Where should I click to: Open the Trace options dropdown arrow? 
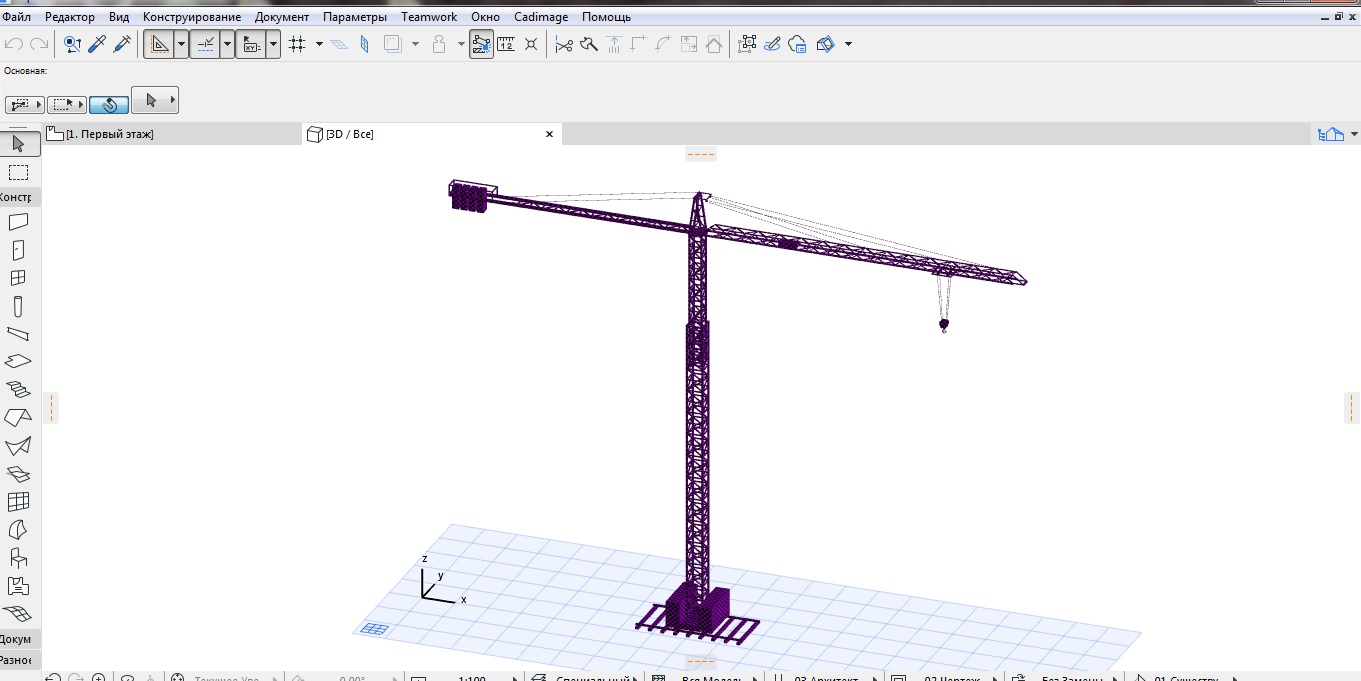(x=415, y=44)
